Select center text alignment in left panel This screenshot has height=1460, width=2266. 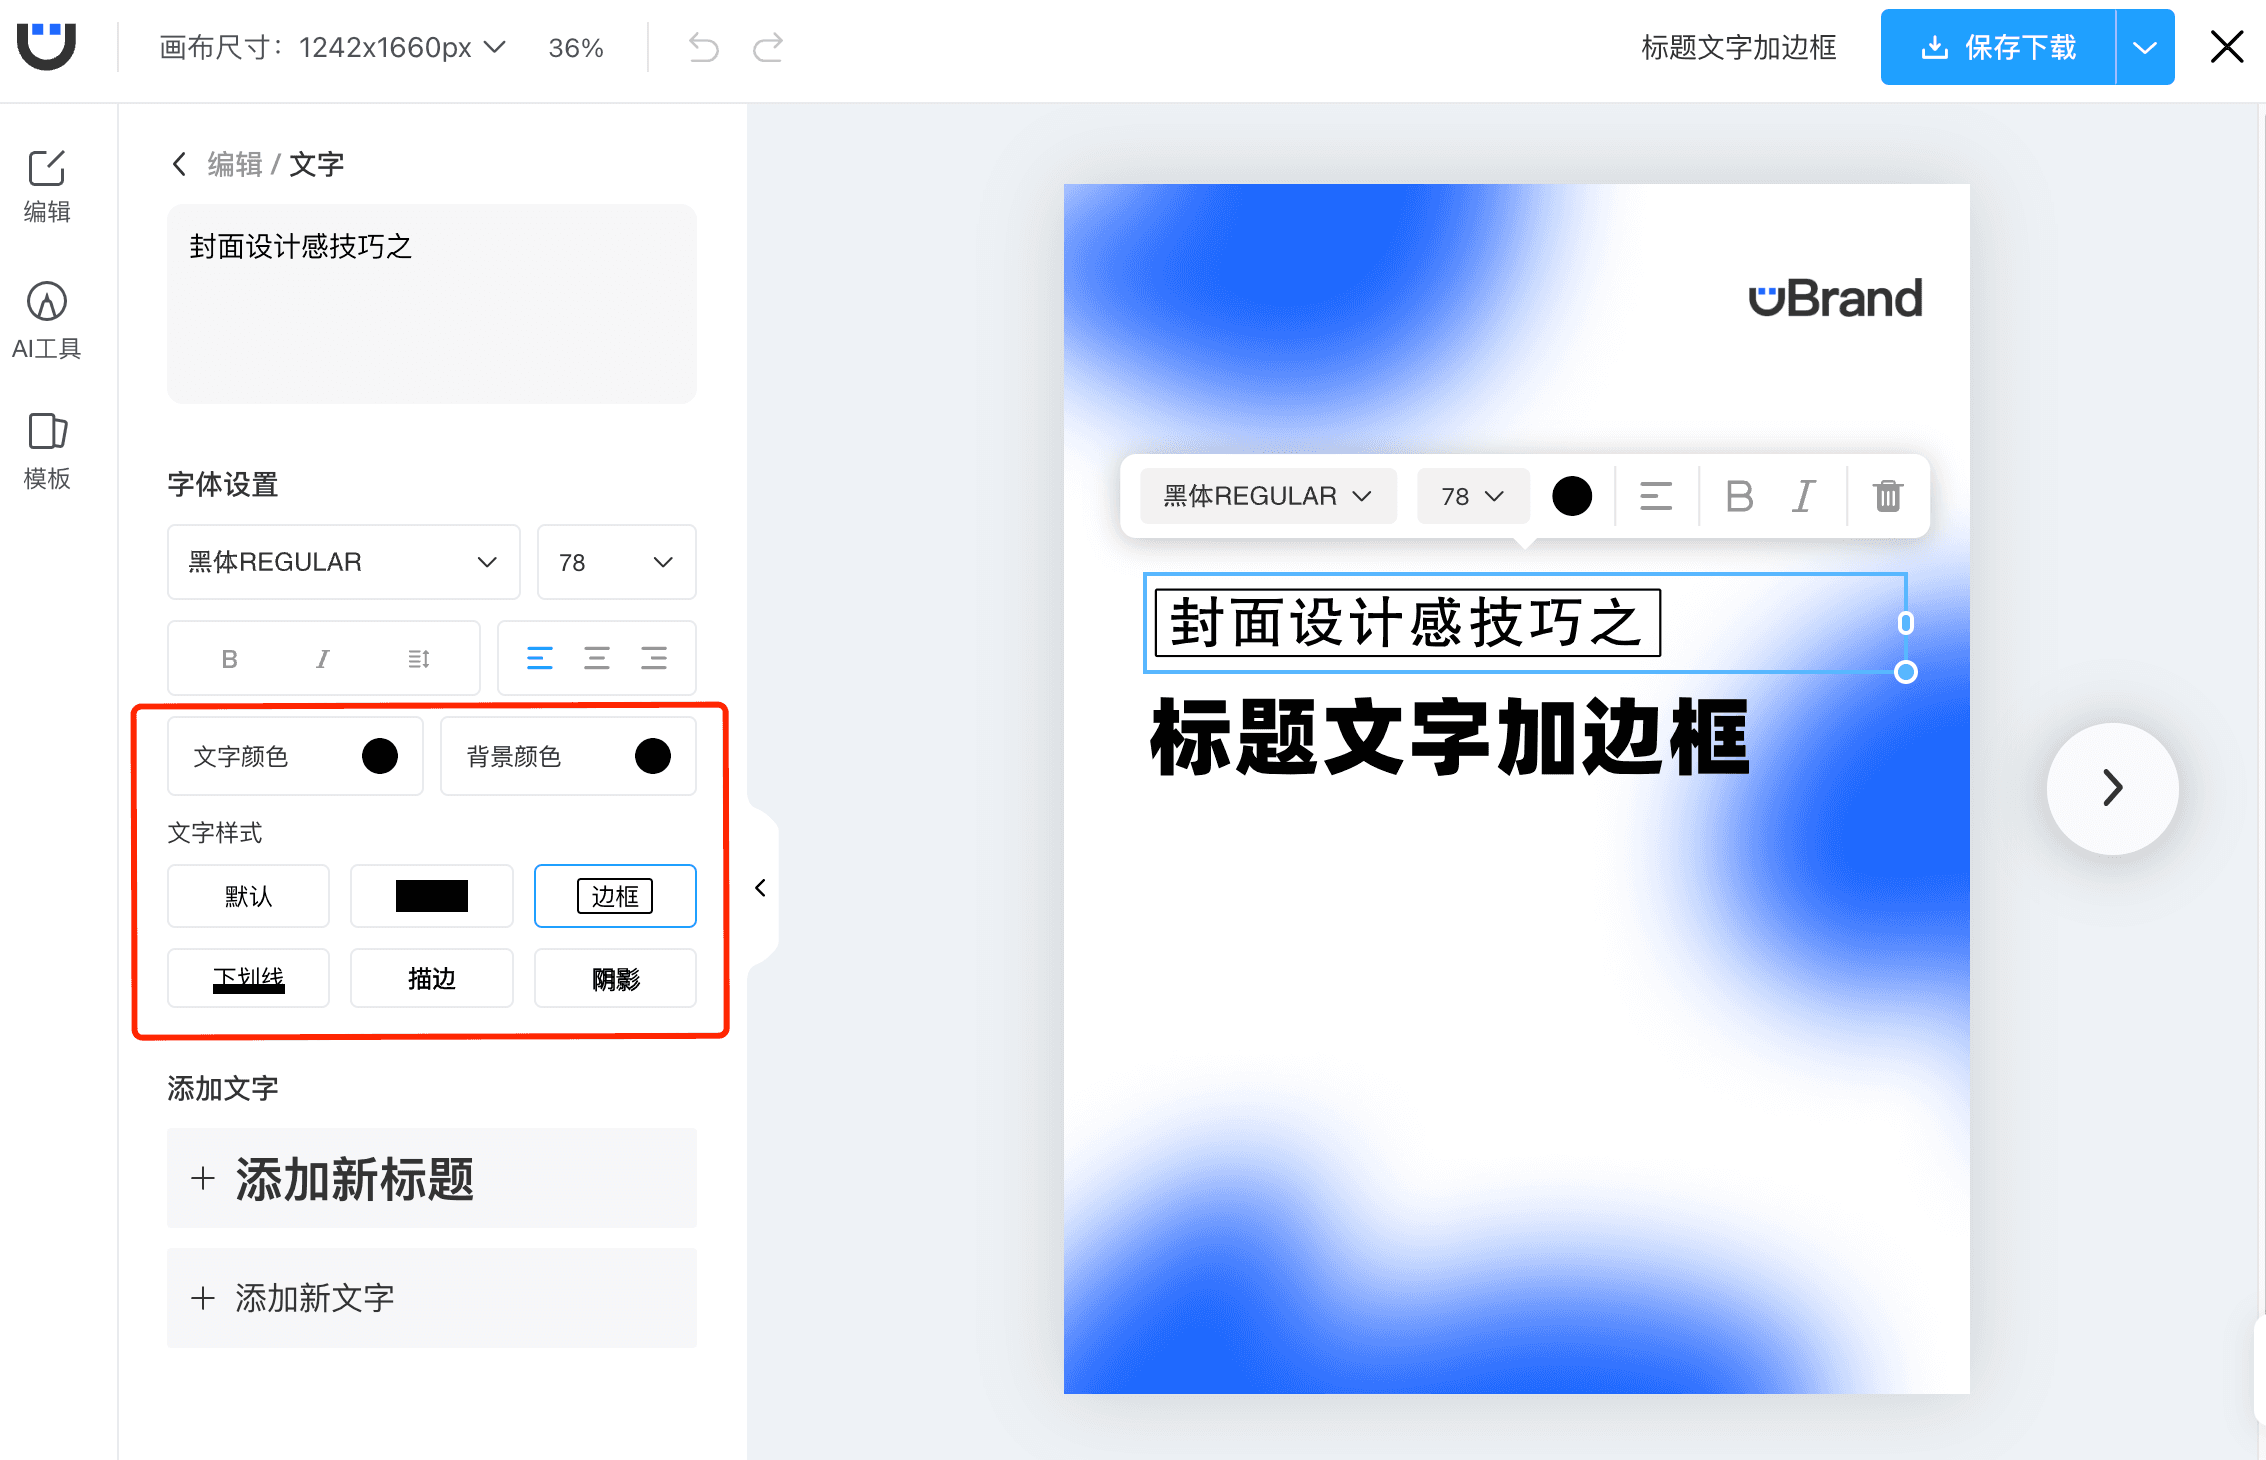click(x=597, y=658)
